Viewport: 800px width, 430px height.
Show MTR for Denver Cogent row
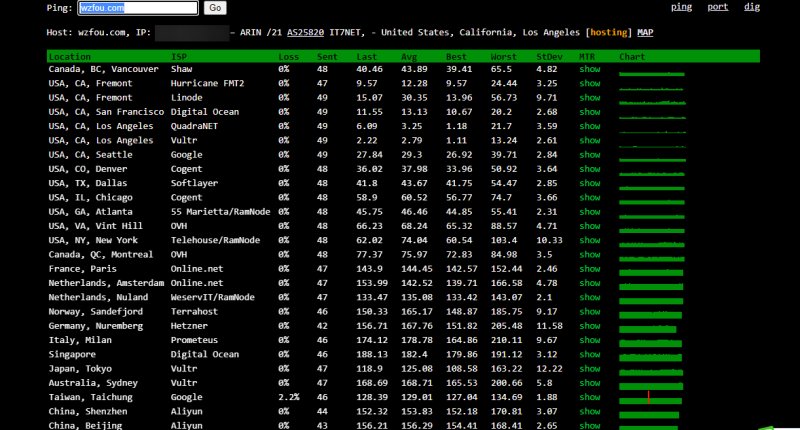coord(589,169)
